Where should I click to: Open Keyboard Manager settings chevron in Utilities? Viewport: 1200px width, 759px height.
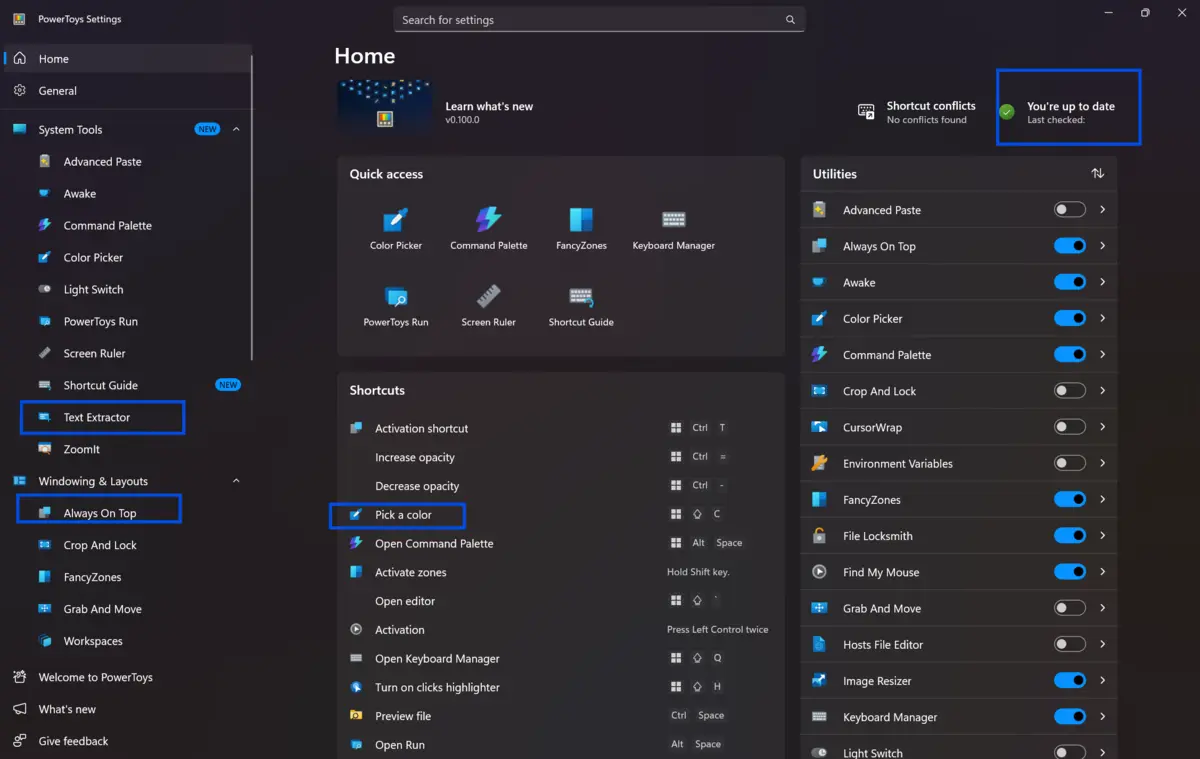1102,717
